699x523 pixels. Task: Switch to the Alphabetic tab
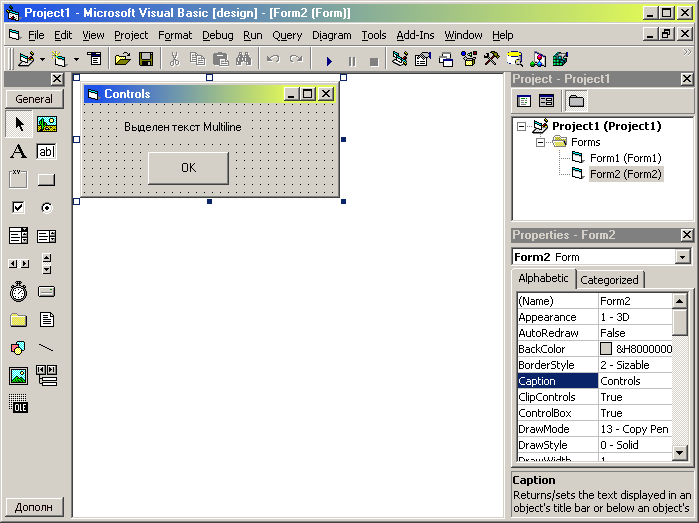pyautogui.click(x=543, y=278)
